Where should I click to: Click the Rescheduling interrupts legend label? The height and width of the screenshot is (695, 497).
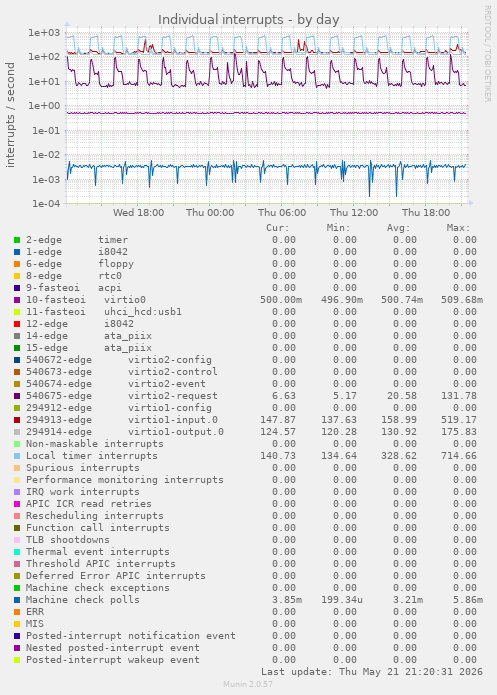pos(94,516)
